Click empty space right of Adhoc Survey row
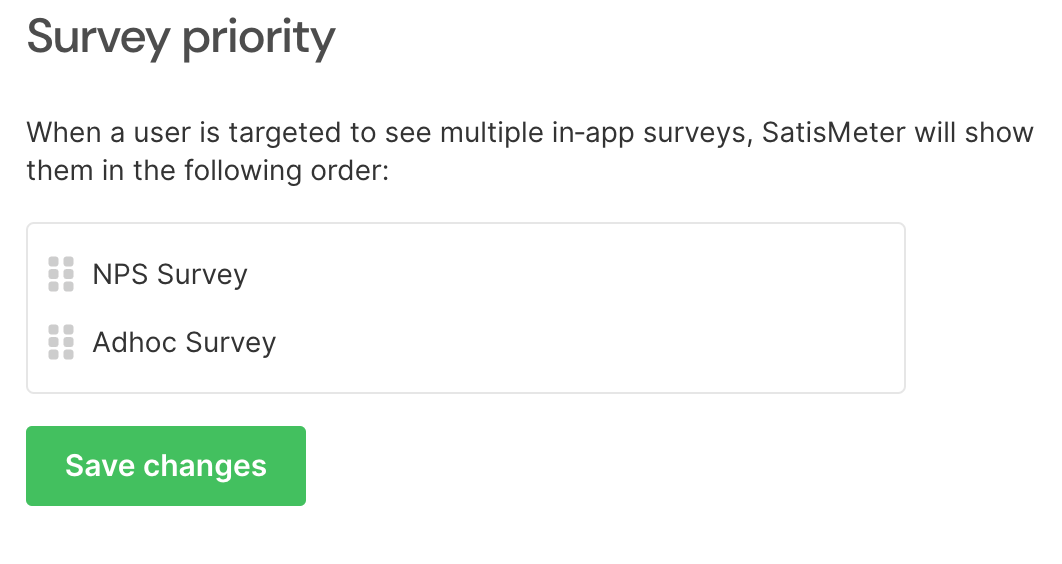This screenshot has width=1062, height=564. [x=589, y=342]
